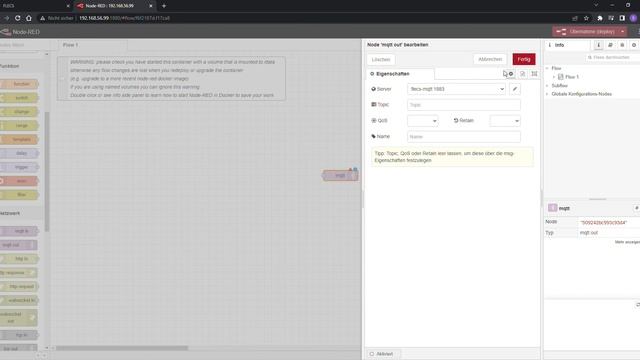Open a new browser tab
The width and height of the screenshot is (640, 360).
tap(164, 6)
